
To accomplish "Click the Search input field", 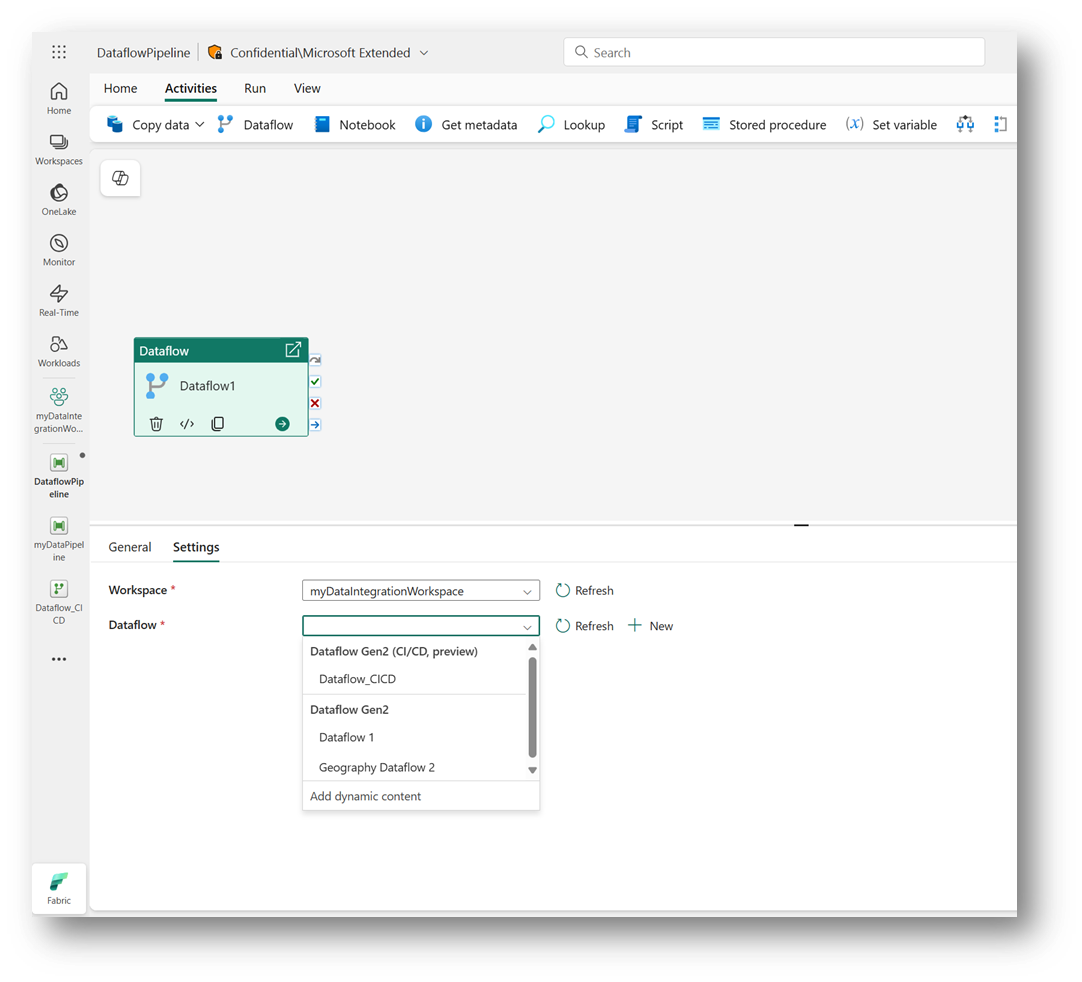I will click(774, 52).
